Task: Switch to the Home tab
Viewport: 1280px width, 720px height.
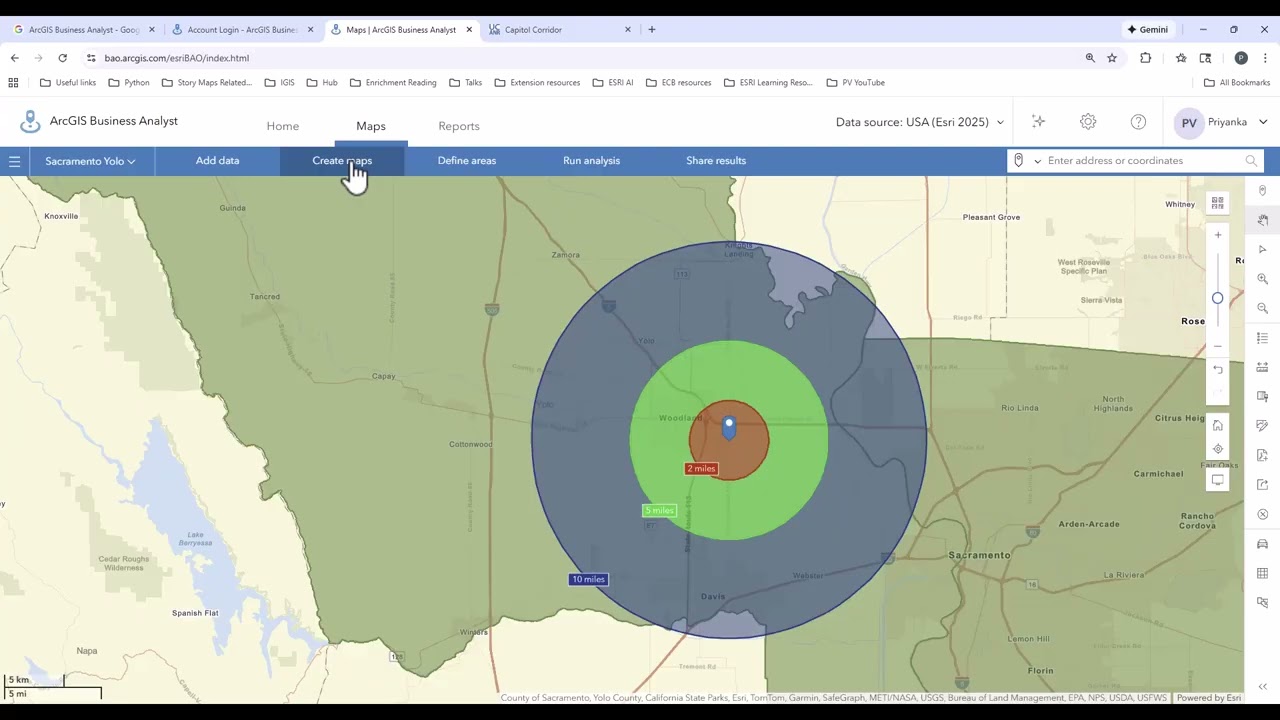Action: point(283,126)
